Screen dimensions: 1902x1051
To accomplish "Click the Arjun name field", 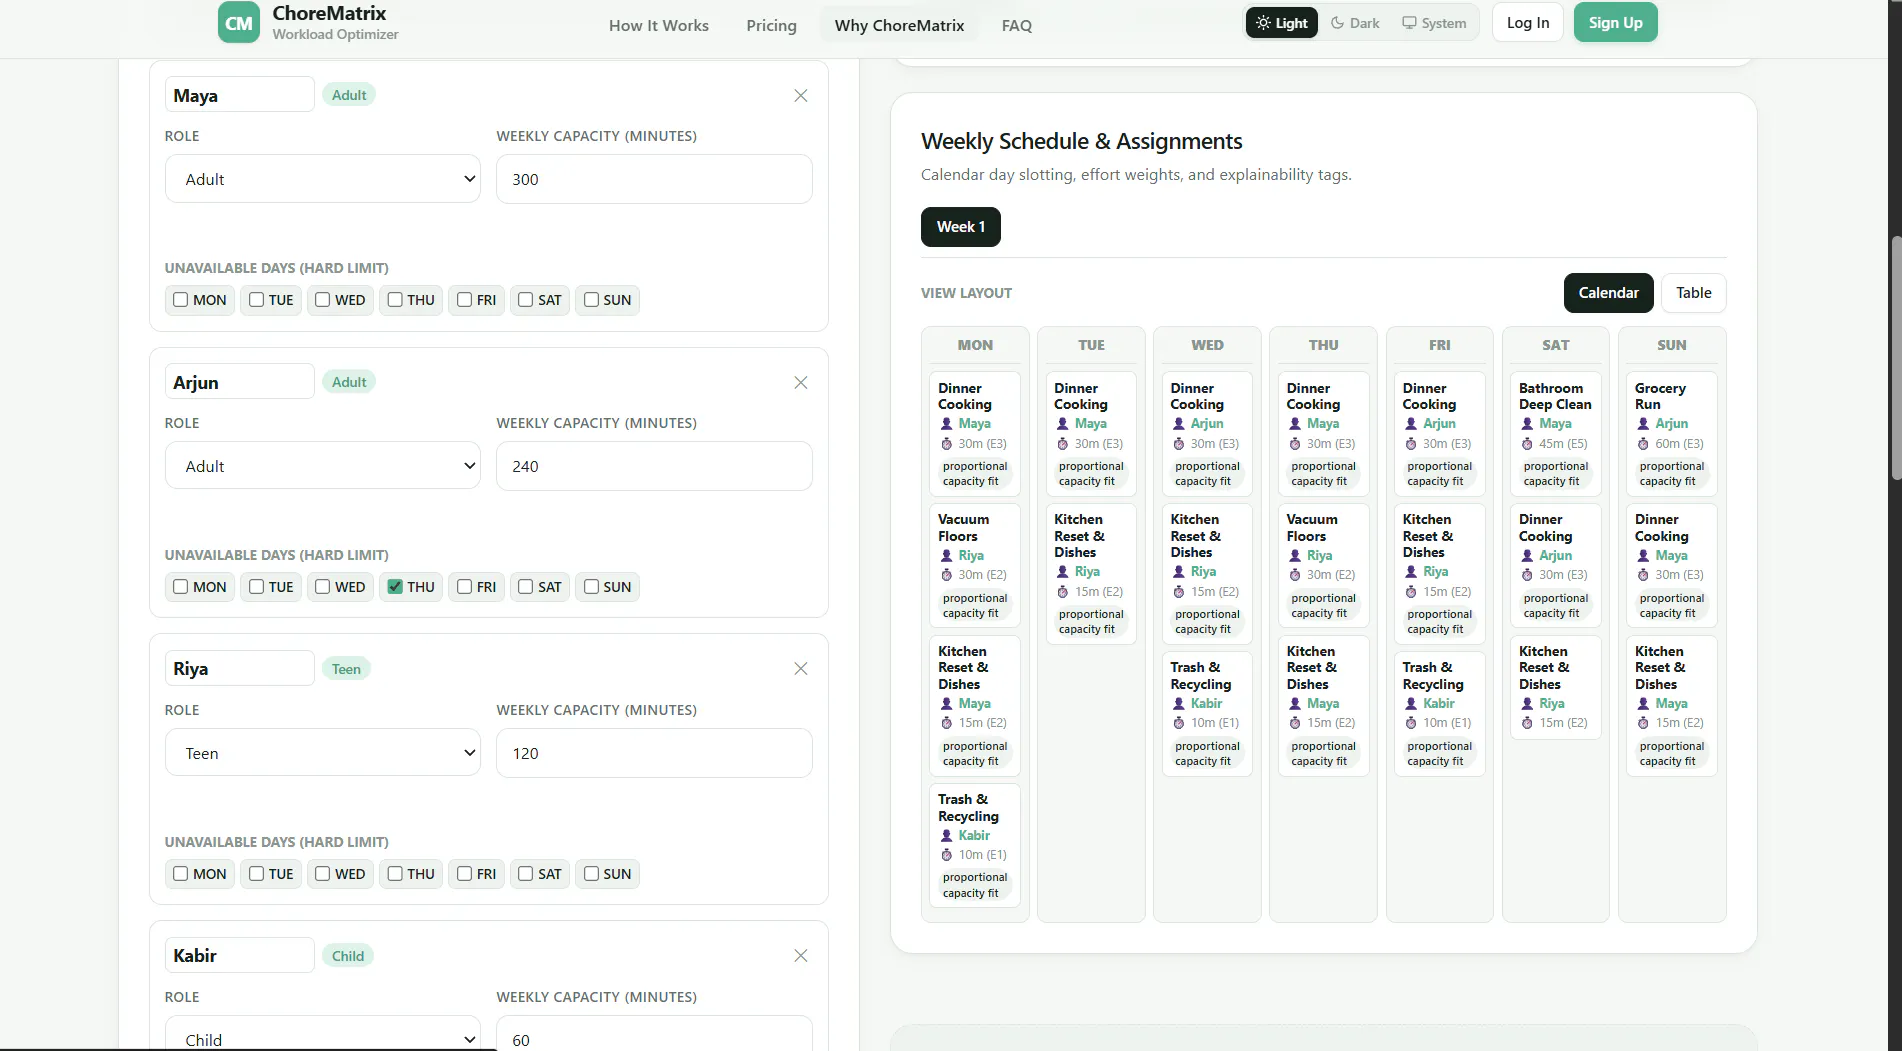I will point(239,382).
